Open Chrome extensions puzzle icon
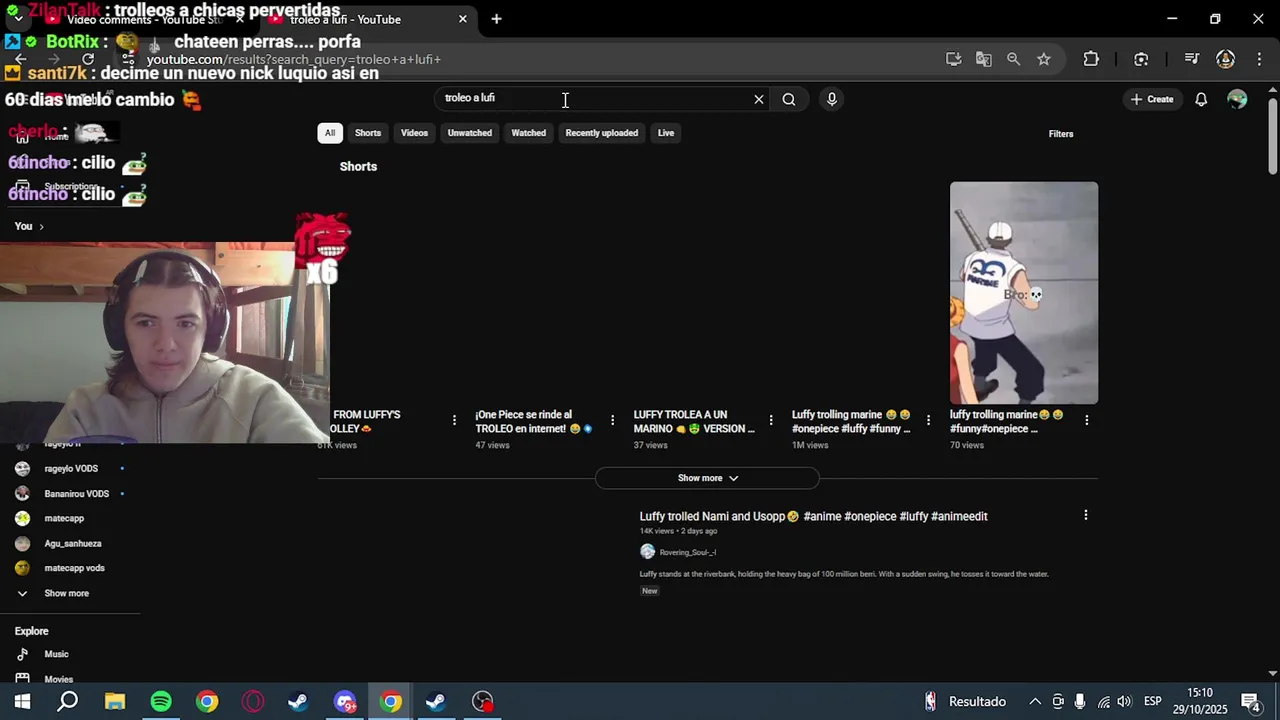Viewport: 1280px width, 720px height. click(1091, 59)
